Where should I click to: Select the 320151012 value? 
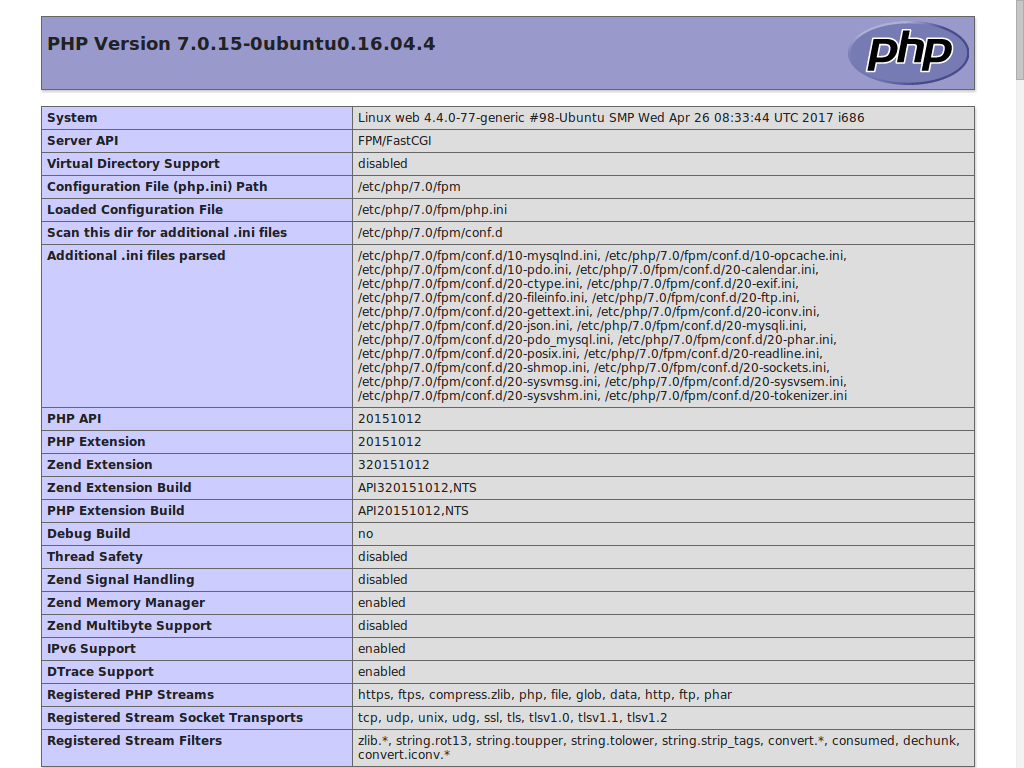[x=394, y=464]
